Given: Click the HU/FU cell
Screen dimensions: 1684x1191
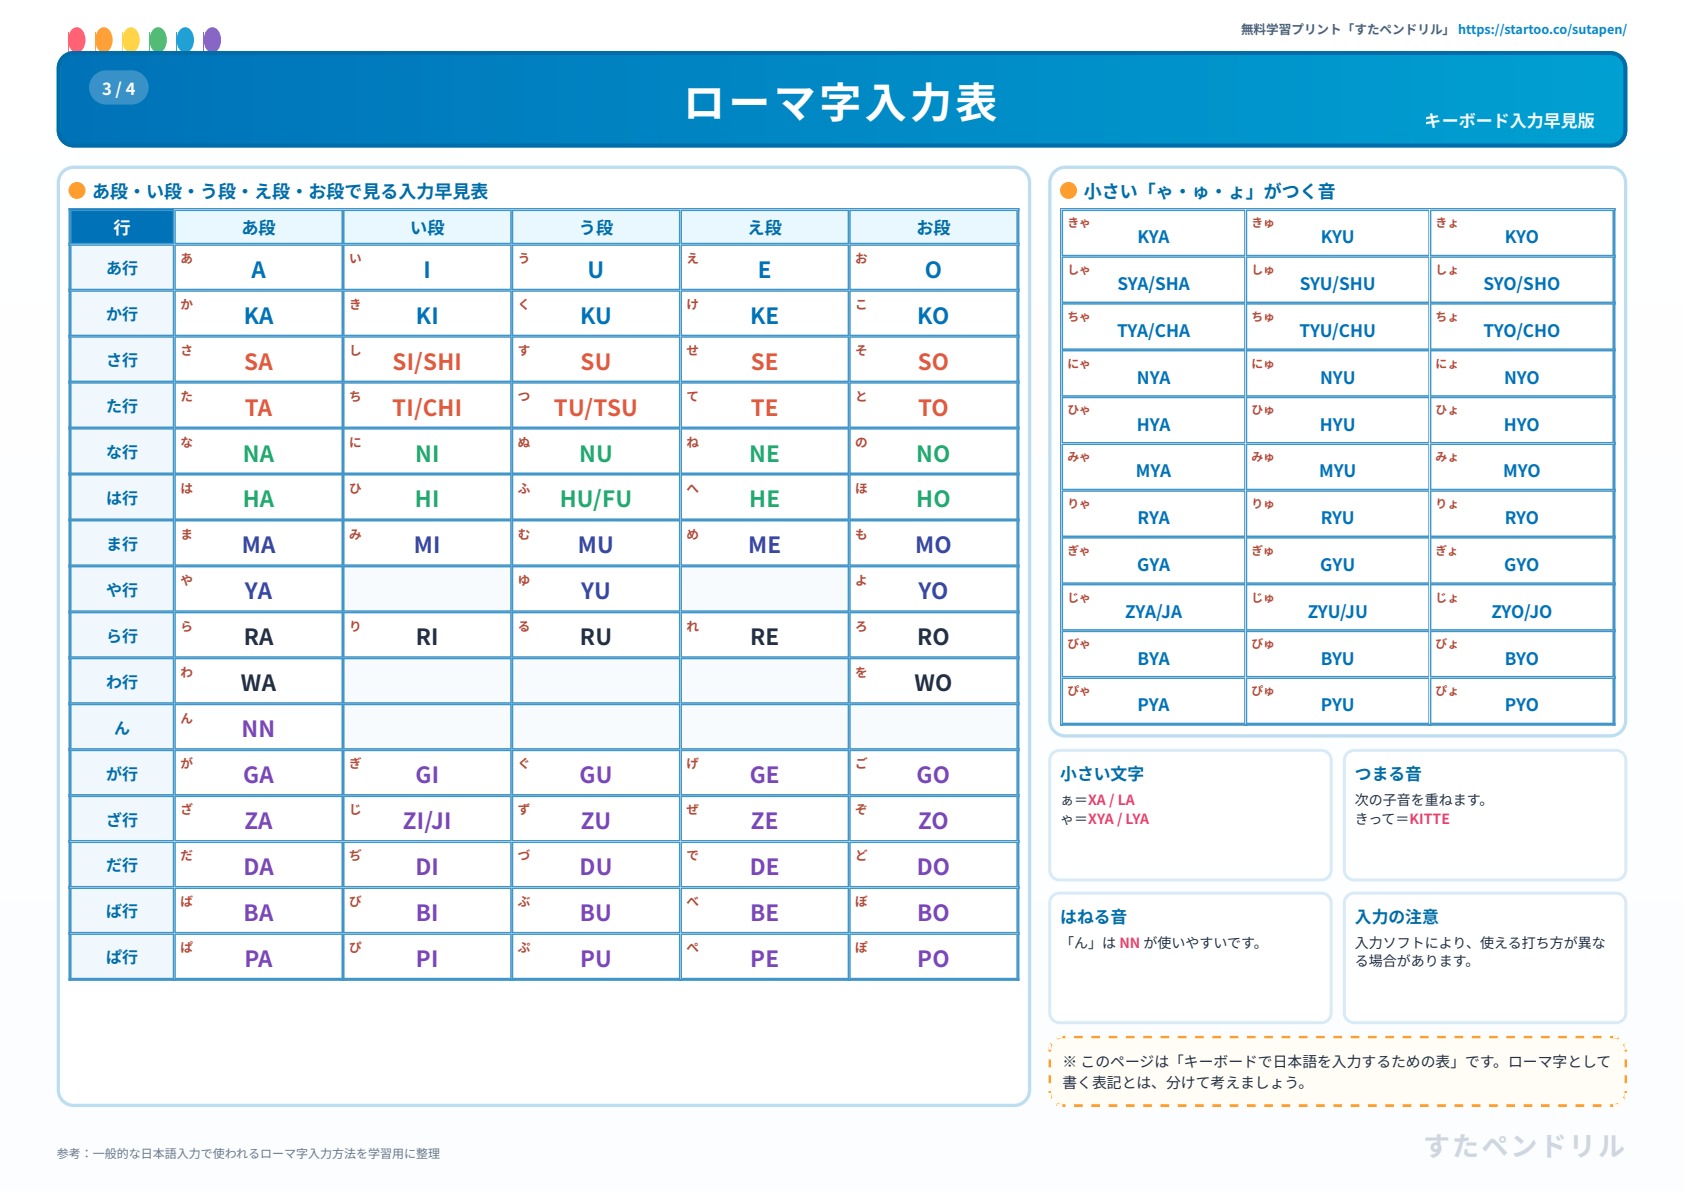Looking at the screenshot, I should (x=596, y=498).
